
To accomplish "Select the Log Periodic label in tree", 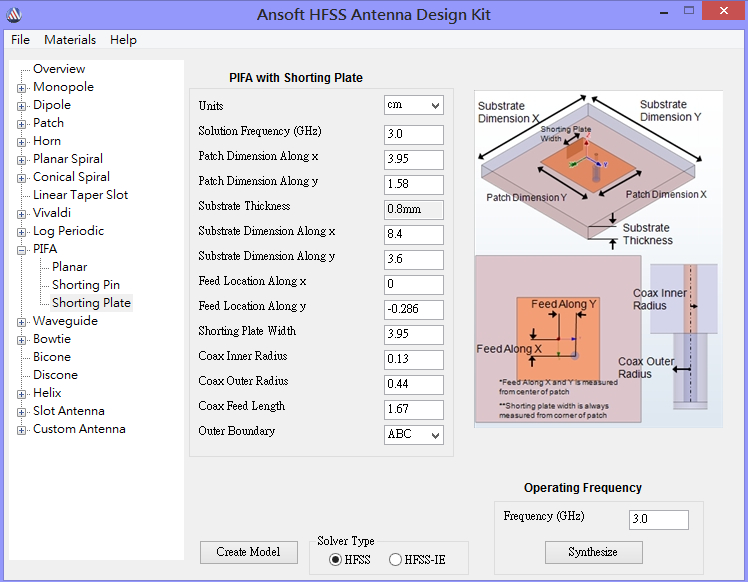I will [68, 231].
